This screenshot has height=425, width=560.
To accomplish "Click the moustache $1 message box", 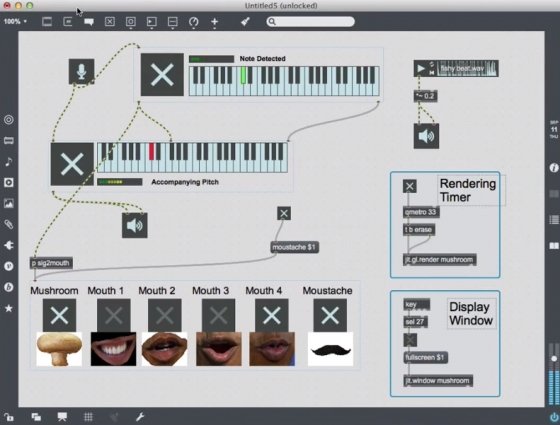I will click(295, 247).
